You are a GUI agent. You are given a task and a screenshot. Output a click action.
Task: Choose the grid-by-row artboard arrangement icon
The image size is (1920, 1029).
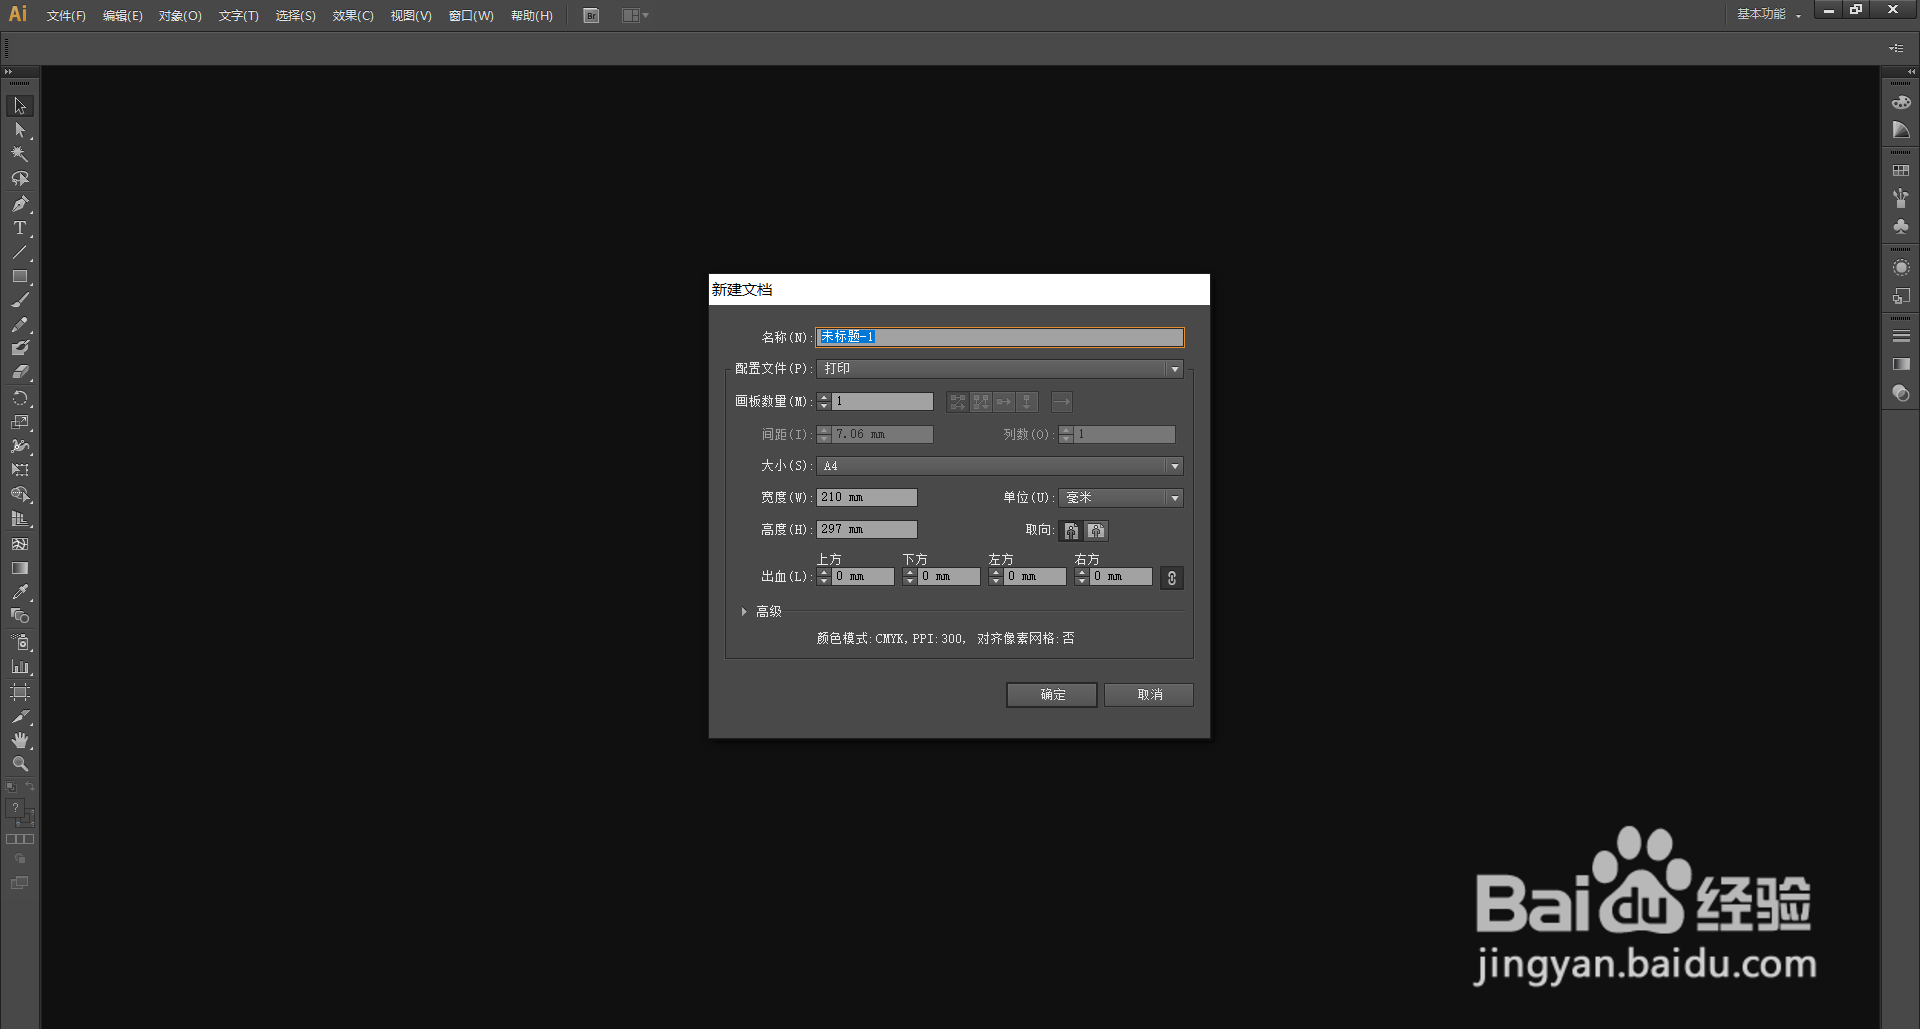957,401
